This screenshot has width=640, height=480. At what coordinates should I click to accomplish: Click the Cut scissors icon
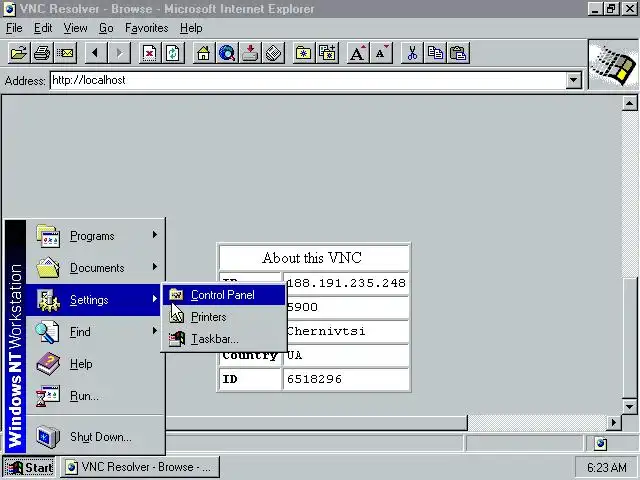pyautogui.click(x=412, y=53)
